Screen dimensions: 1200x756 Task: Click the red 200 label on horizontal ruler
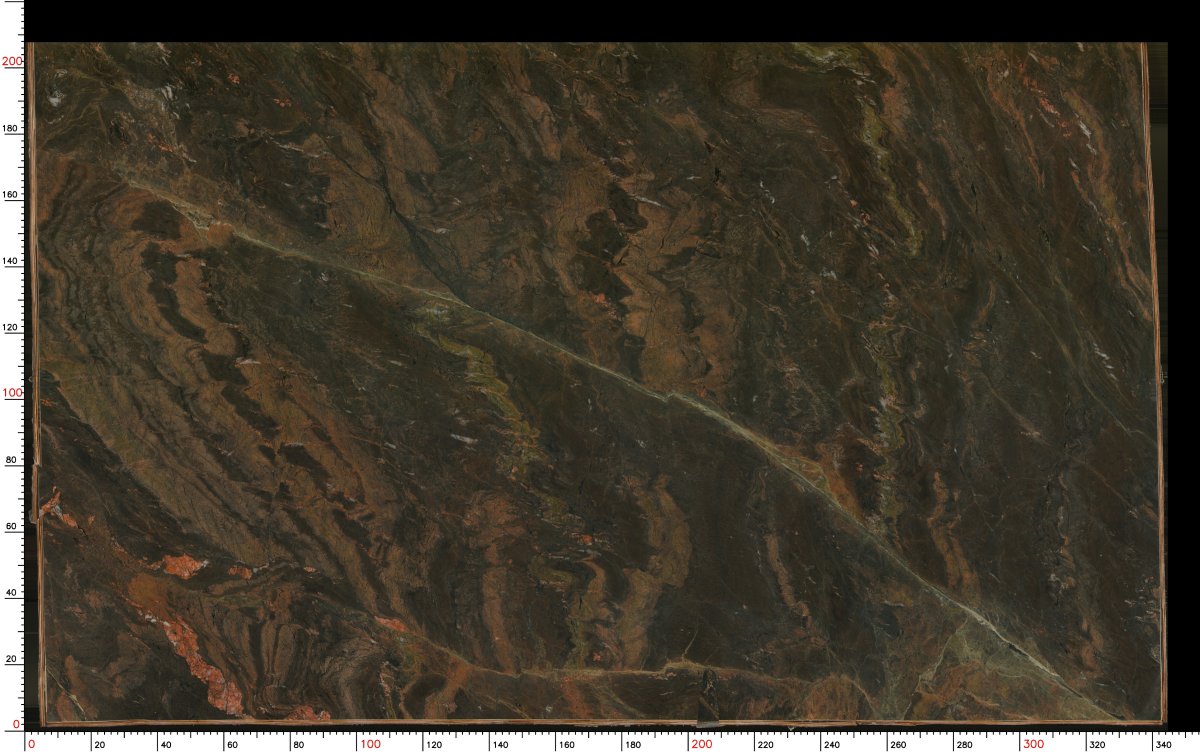pyautogui.click(x=702, y=744)
